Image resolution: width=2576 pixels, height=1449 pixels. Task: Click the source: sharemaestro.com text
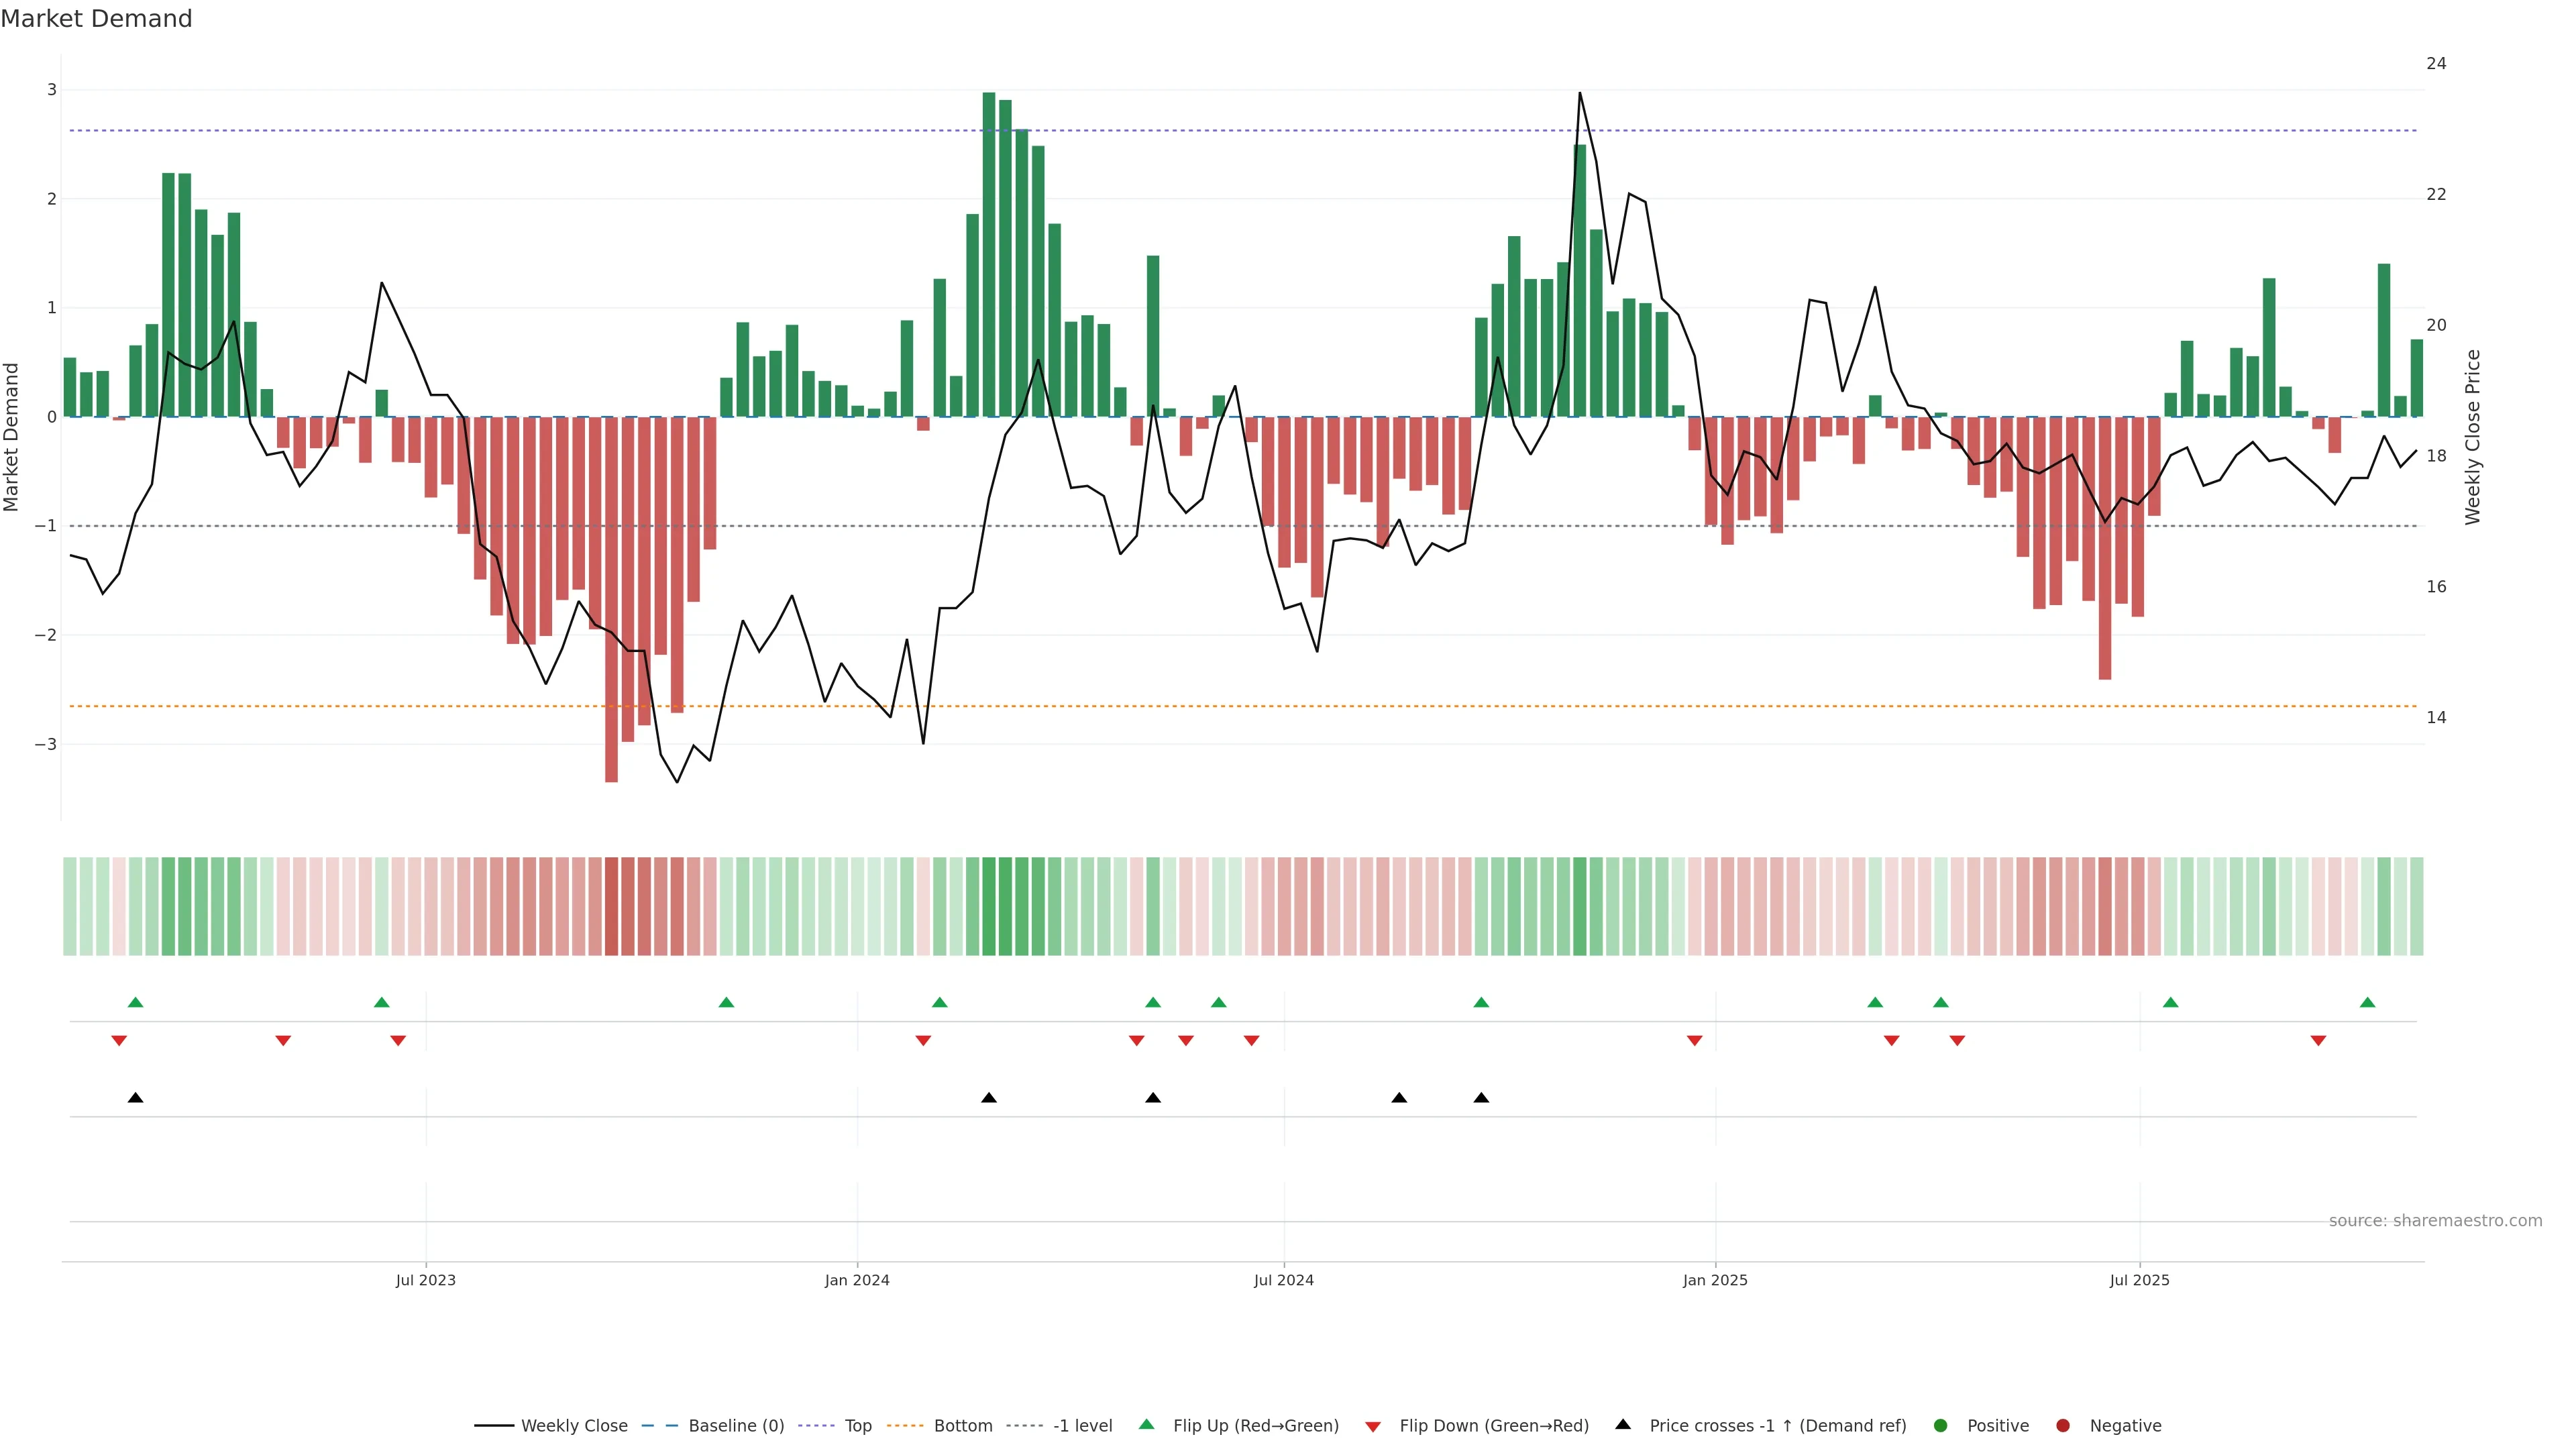(2435, 1221)
